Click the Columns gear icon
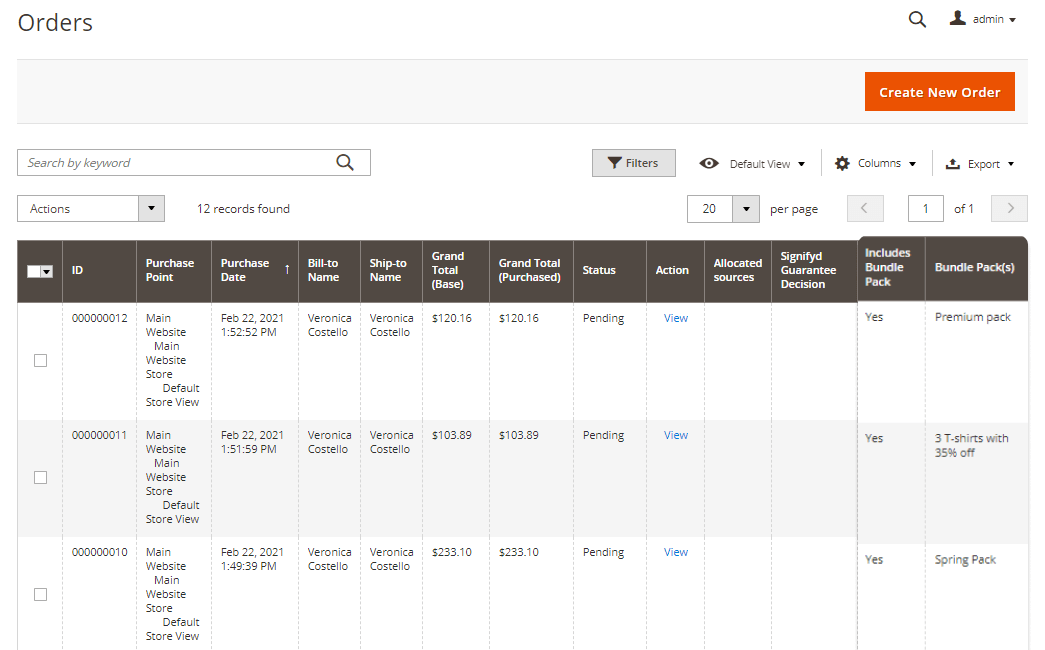This screenshot has height=650, width=1045. point(842,163)
